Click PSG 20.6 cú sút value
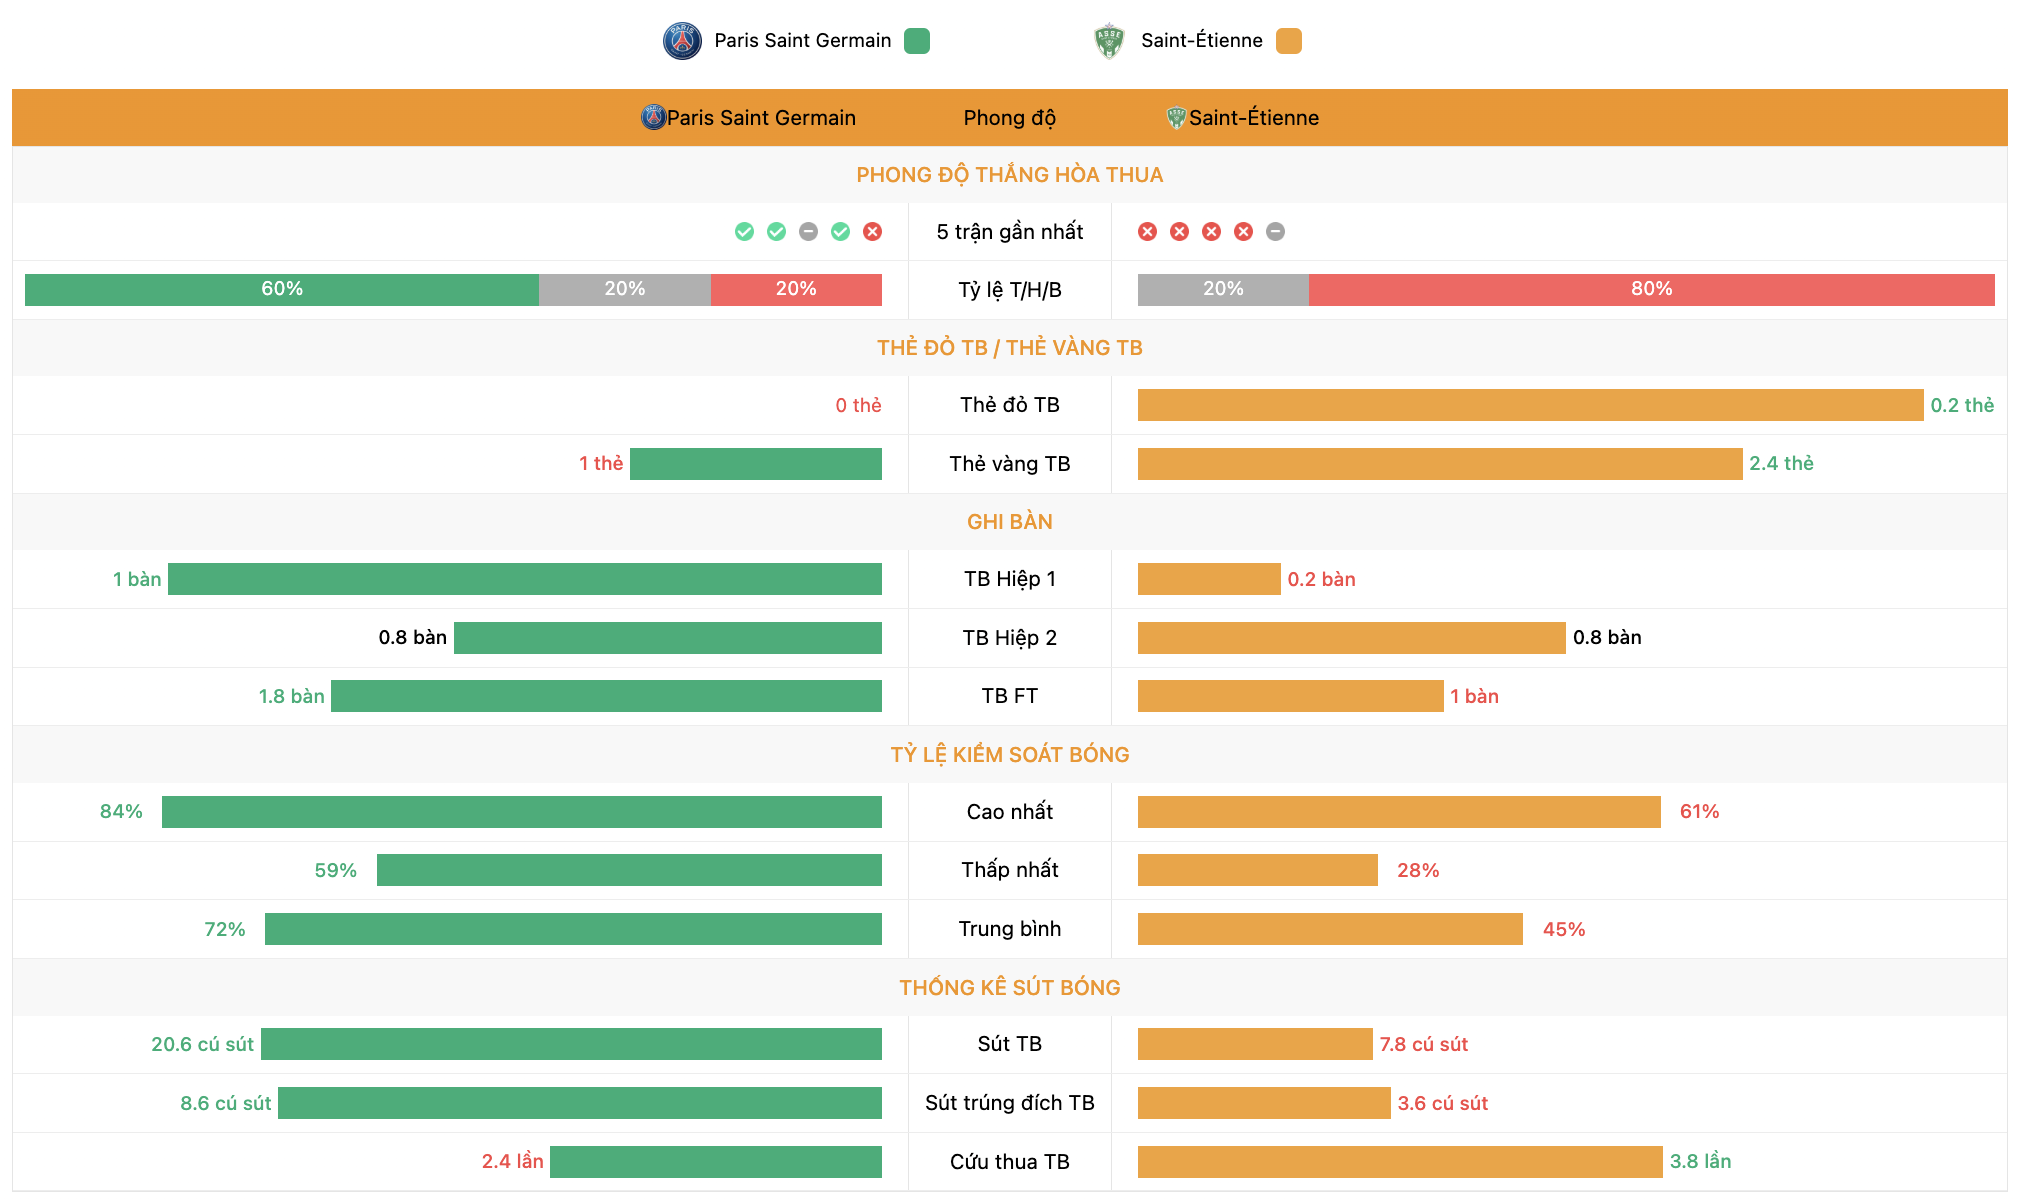This screenshot has width=2018, height=1204. coord(202,1044)
